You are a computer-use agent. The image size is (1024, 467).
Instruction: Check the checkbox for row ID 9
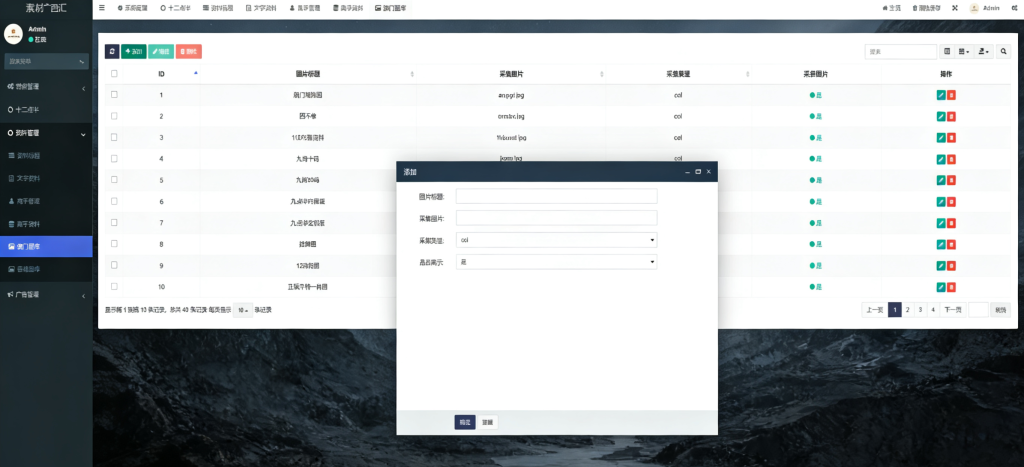point(114,265)
